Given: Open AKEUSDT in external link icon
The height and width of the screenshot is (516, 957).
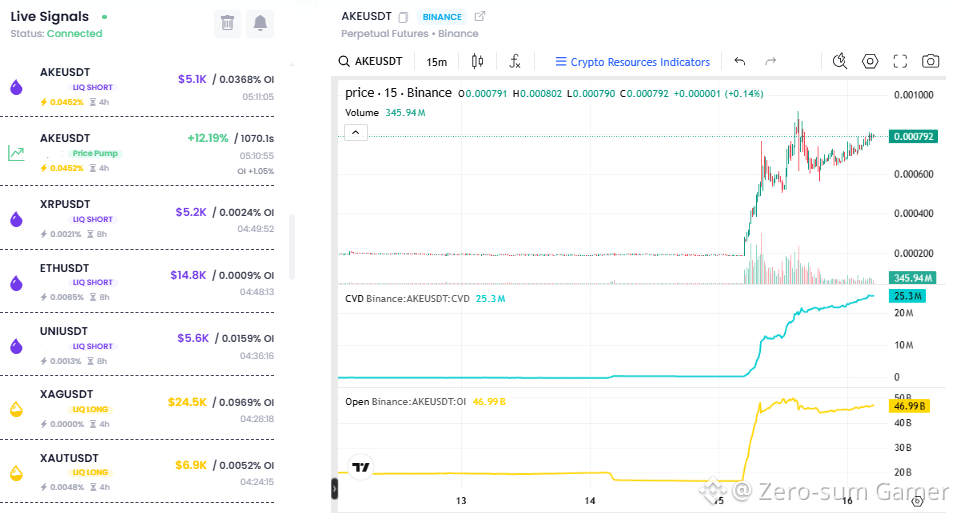Looking at the screenshot, I should (x=480, y=16).
